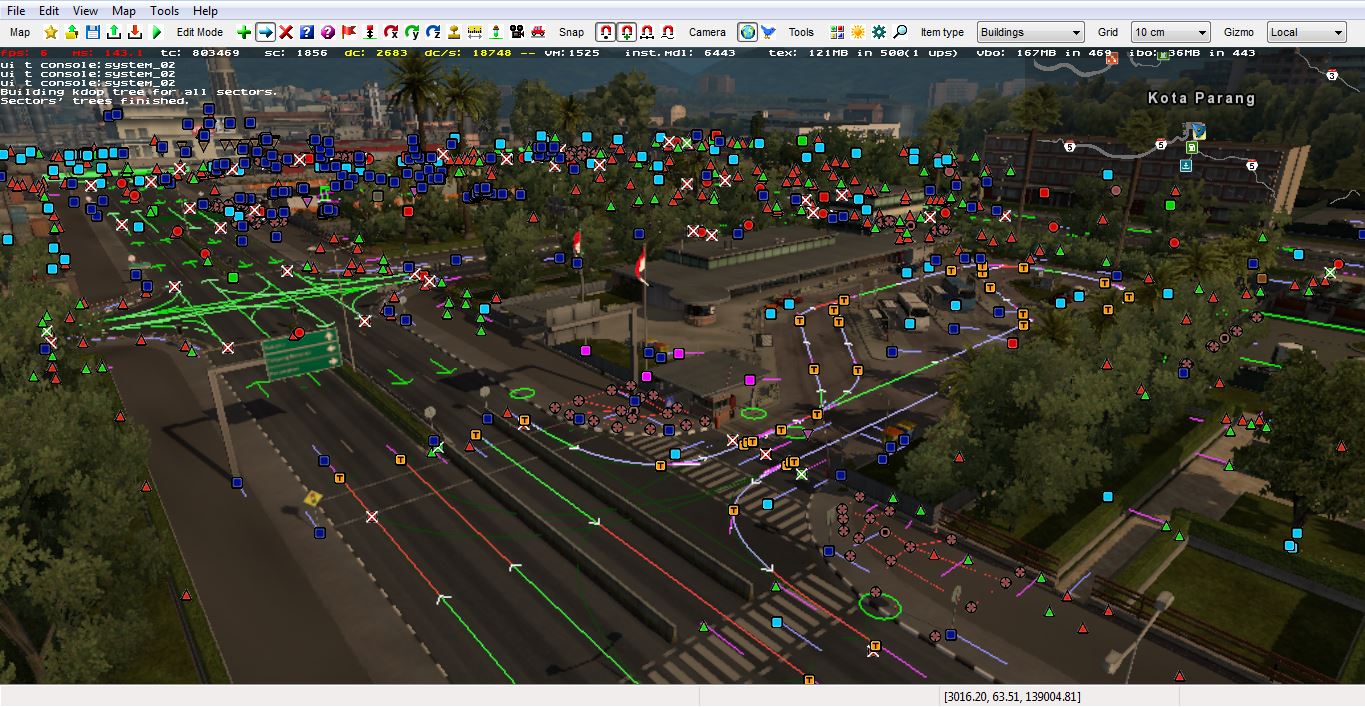Toggle the third Snap magnet option
Viewport: 1365px width, 707px height.
pos(647,32)
